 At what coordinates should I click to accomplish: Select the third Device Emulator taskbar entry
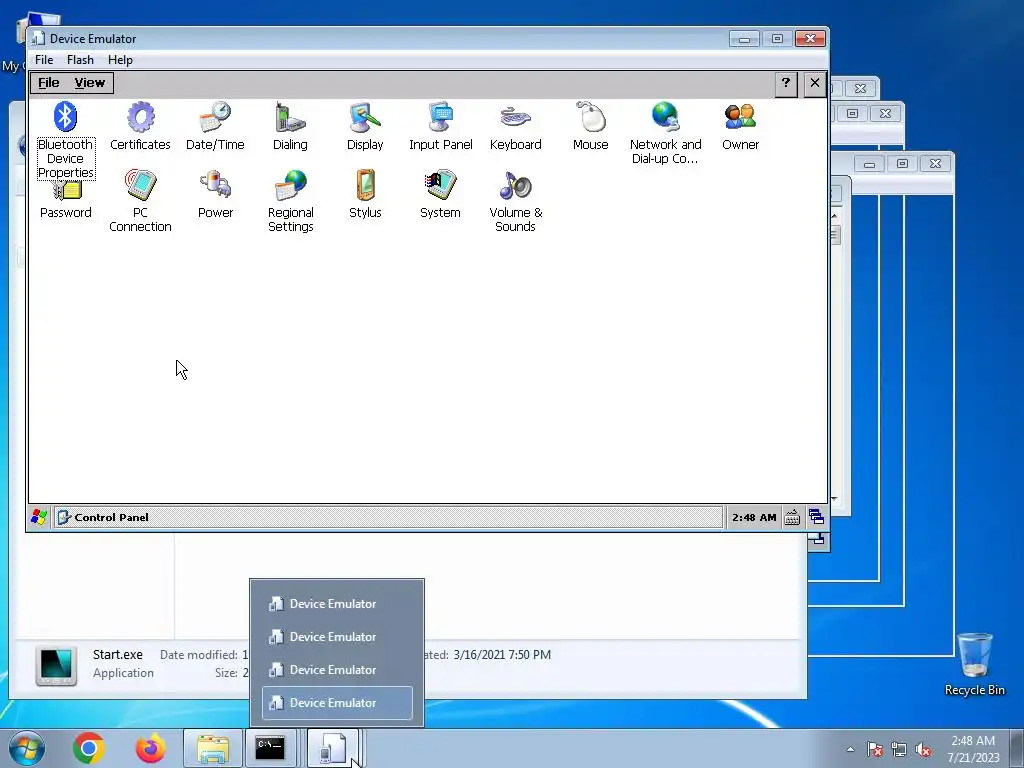[337, 670]
